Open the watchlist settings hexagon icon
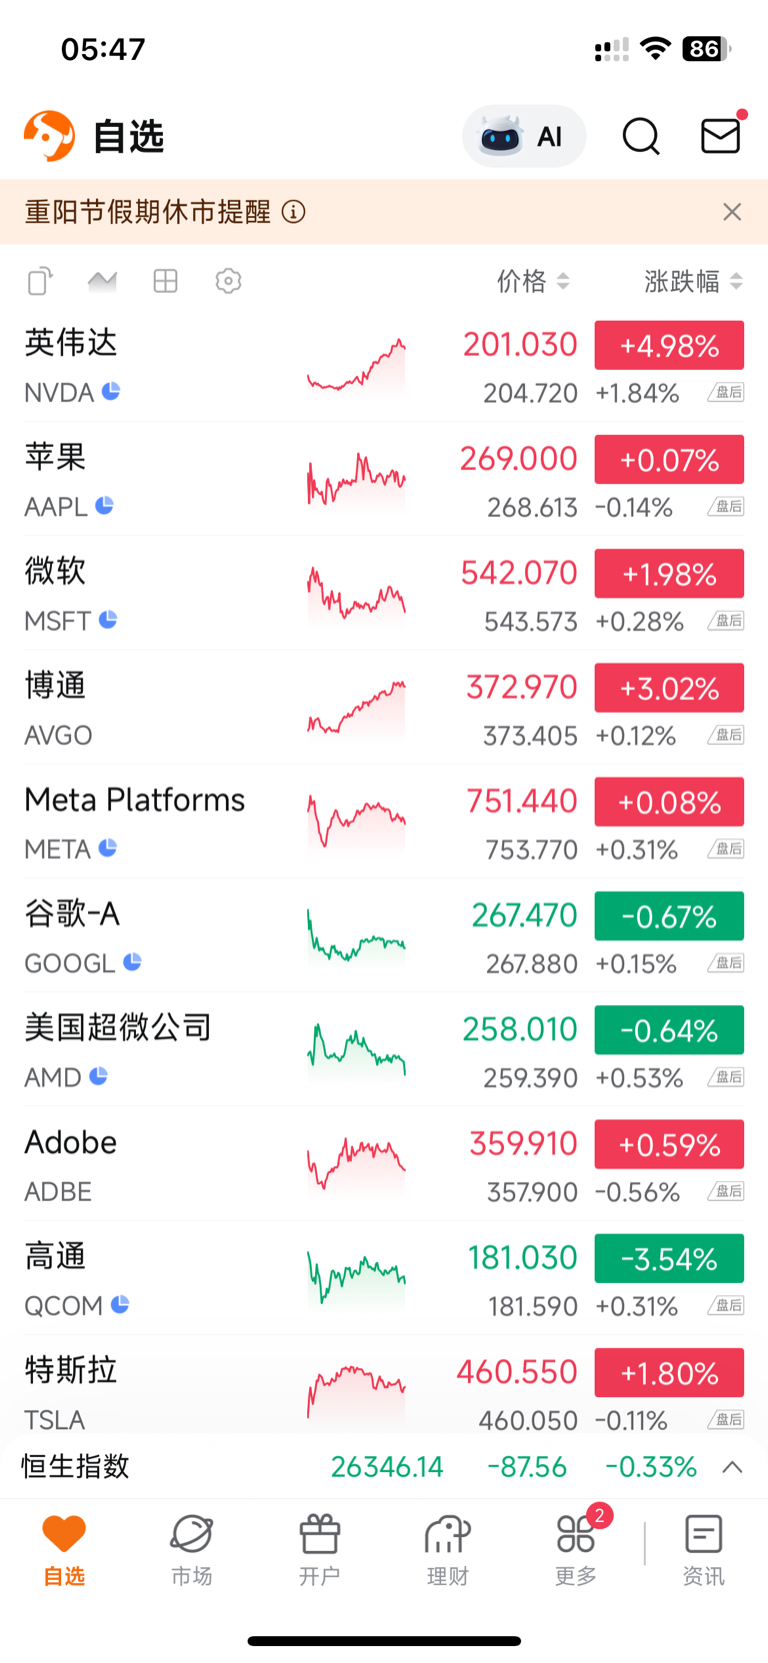This screenshot has height=1663, width=768. pyautogui.click(x=228, y=282)
